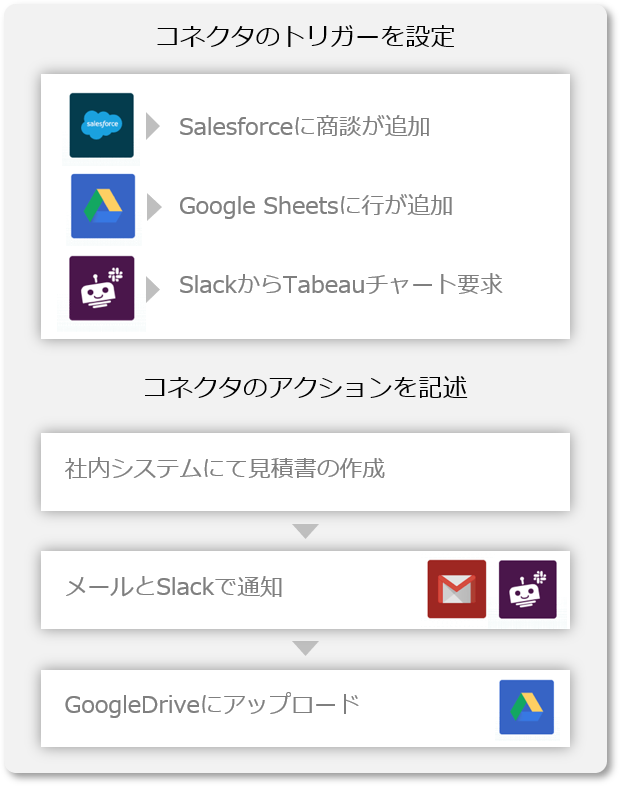The width and height of the screenshot is (620, 786).
Task: Pick 'SlackからTabeauチャート要求' trigger
Action: [340, 285]
